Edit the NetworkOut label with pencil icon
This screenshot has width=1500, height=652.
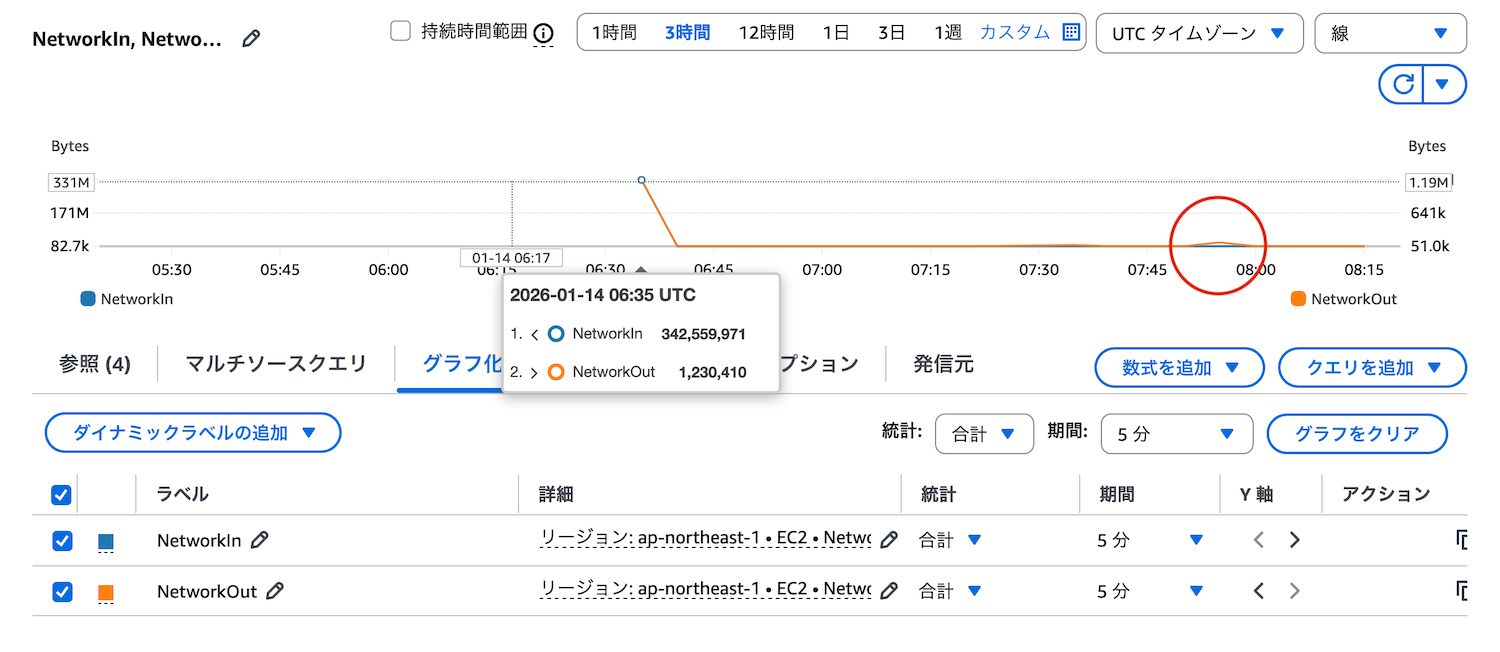275,591
